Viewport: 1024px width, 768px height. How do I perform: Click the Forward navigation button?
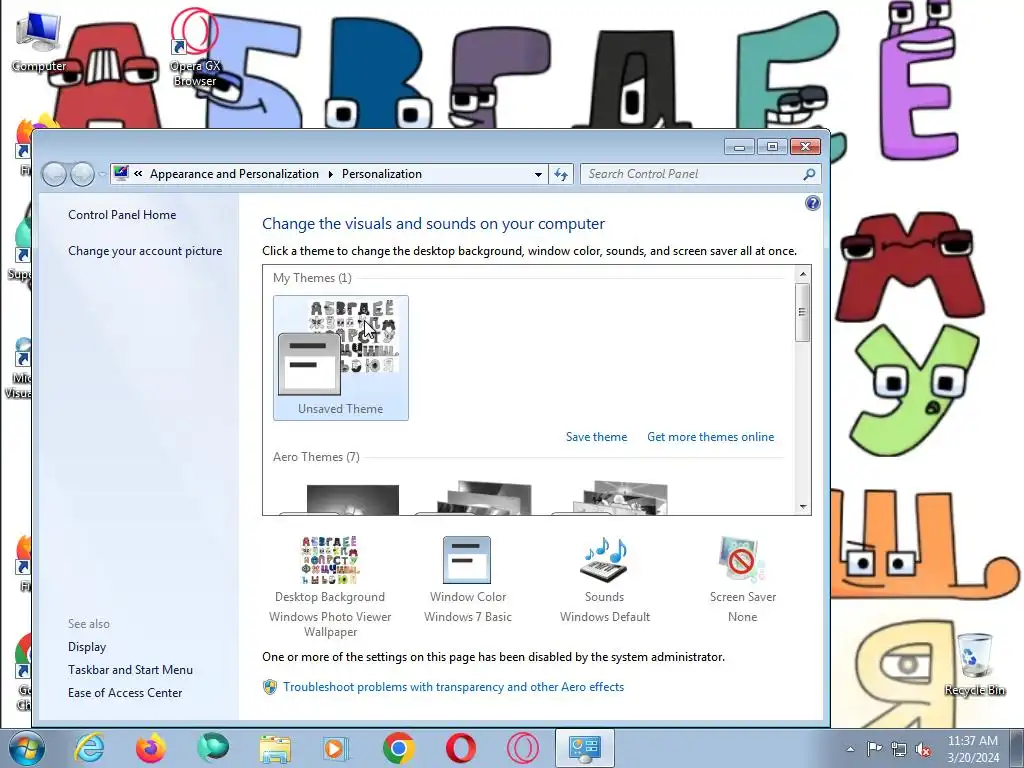(82, 174)
